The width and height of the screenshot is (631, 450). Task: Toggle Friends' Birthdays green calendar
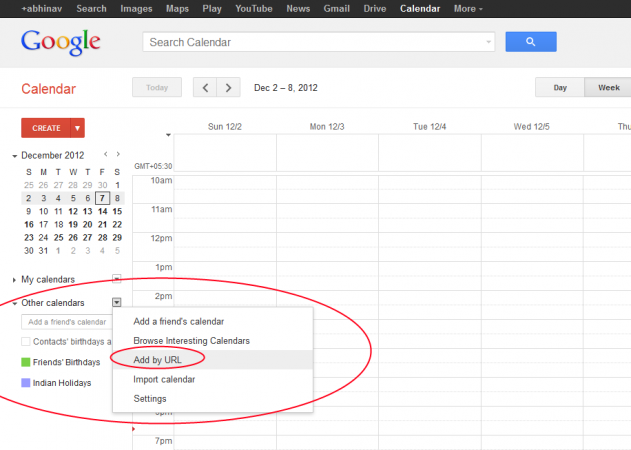pyautogui.click(x=25, y=362)
